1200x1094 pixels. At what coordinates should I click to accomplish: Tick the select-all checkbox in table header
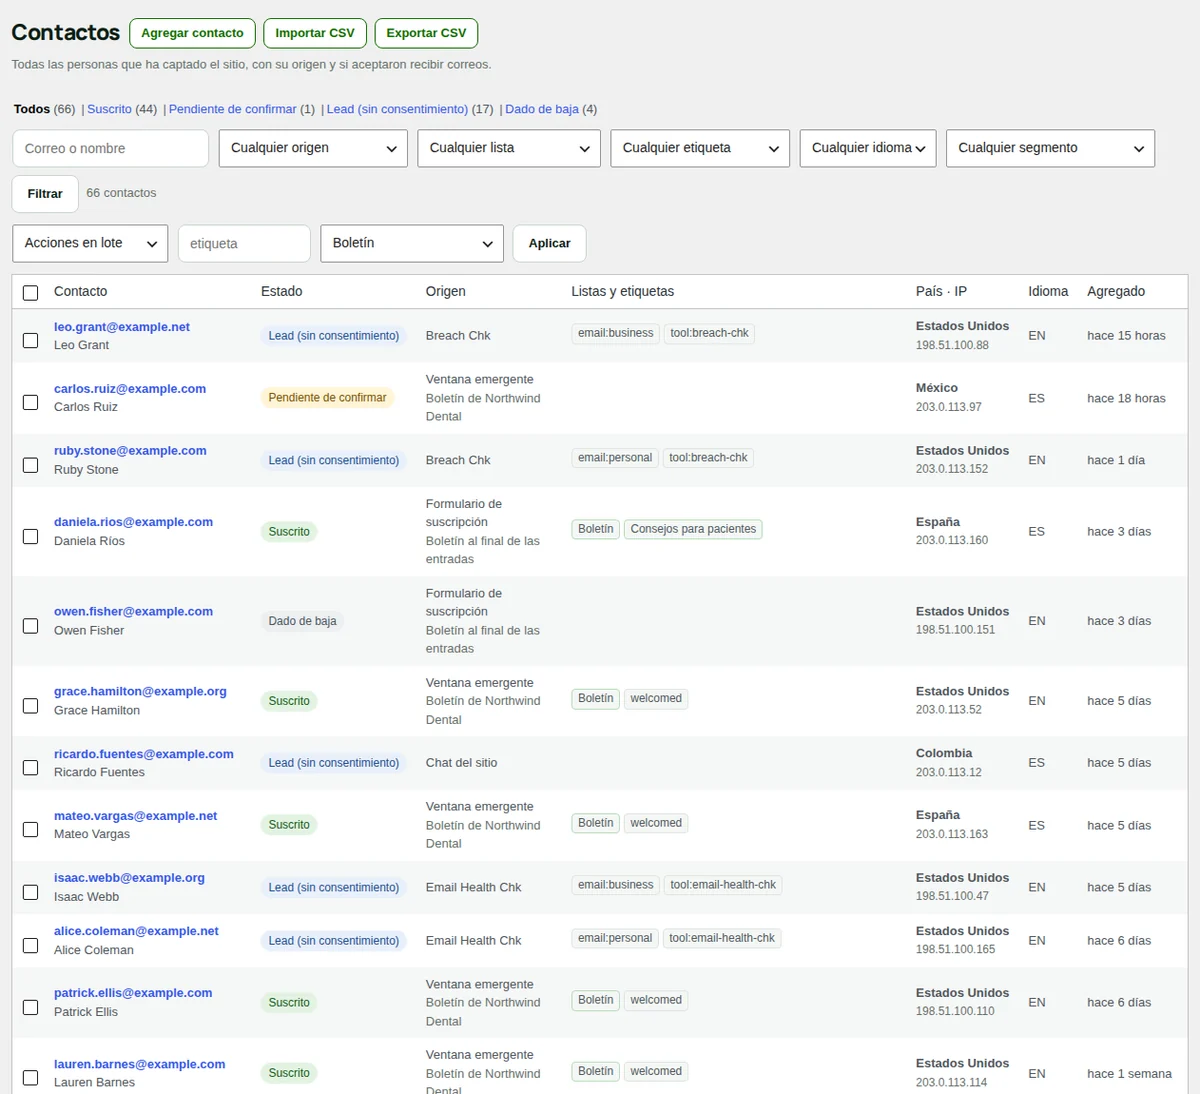pos(31,293)
